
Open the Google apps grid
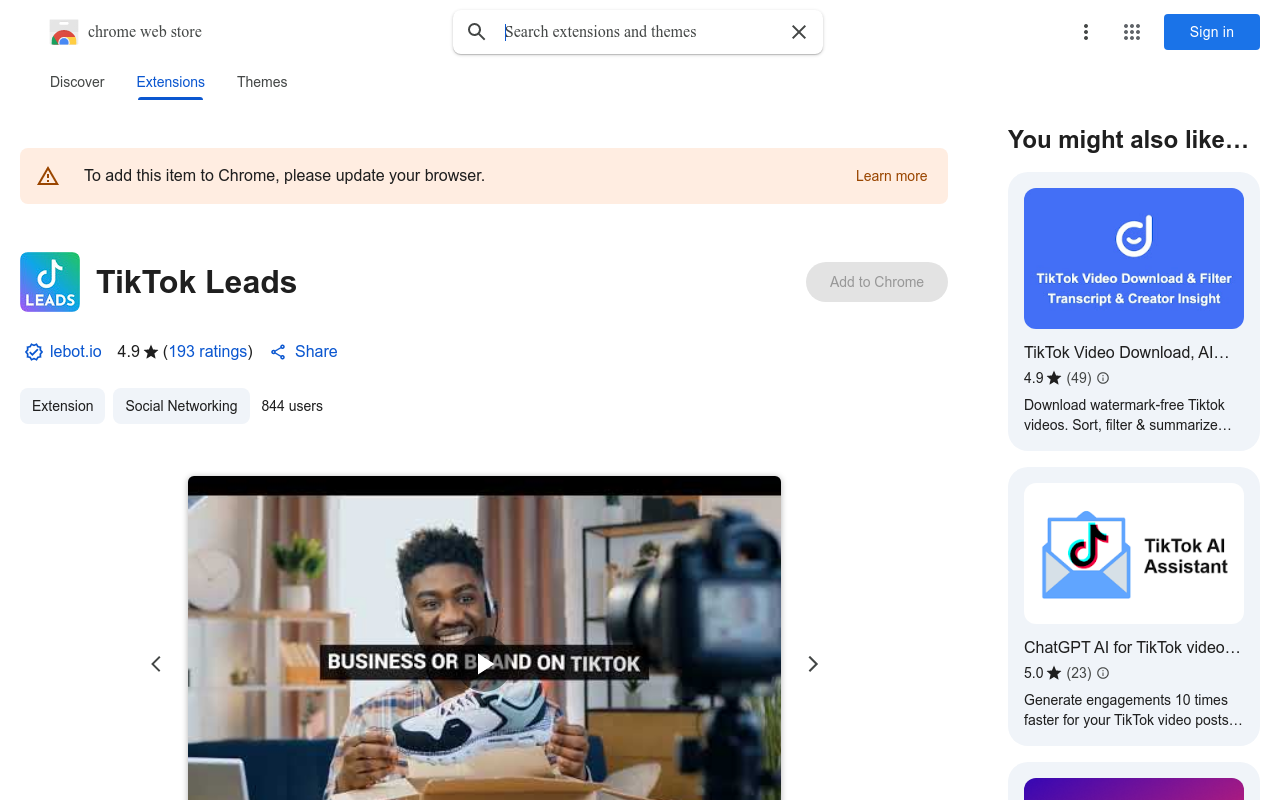tap(1132, 32)
